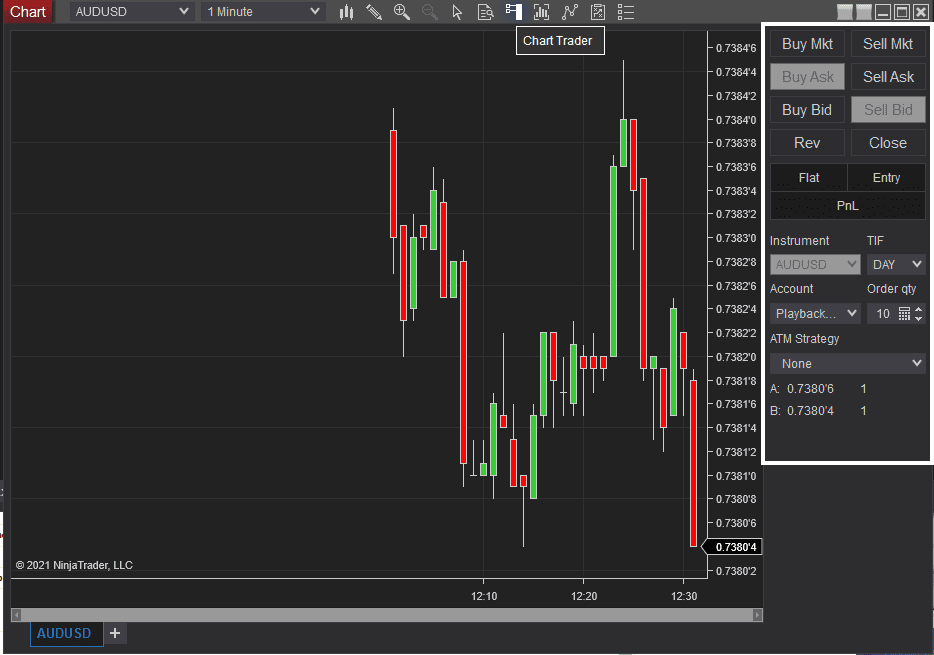Viewport: 934px width, 655px height.
Task: Open the 1 Minute interval dropdown
Action: [263, 11]
